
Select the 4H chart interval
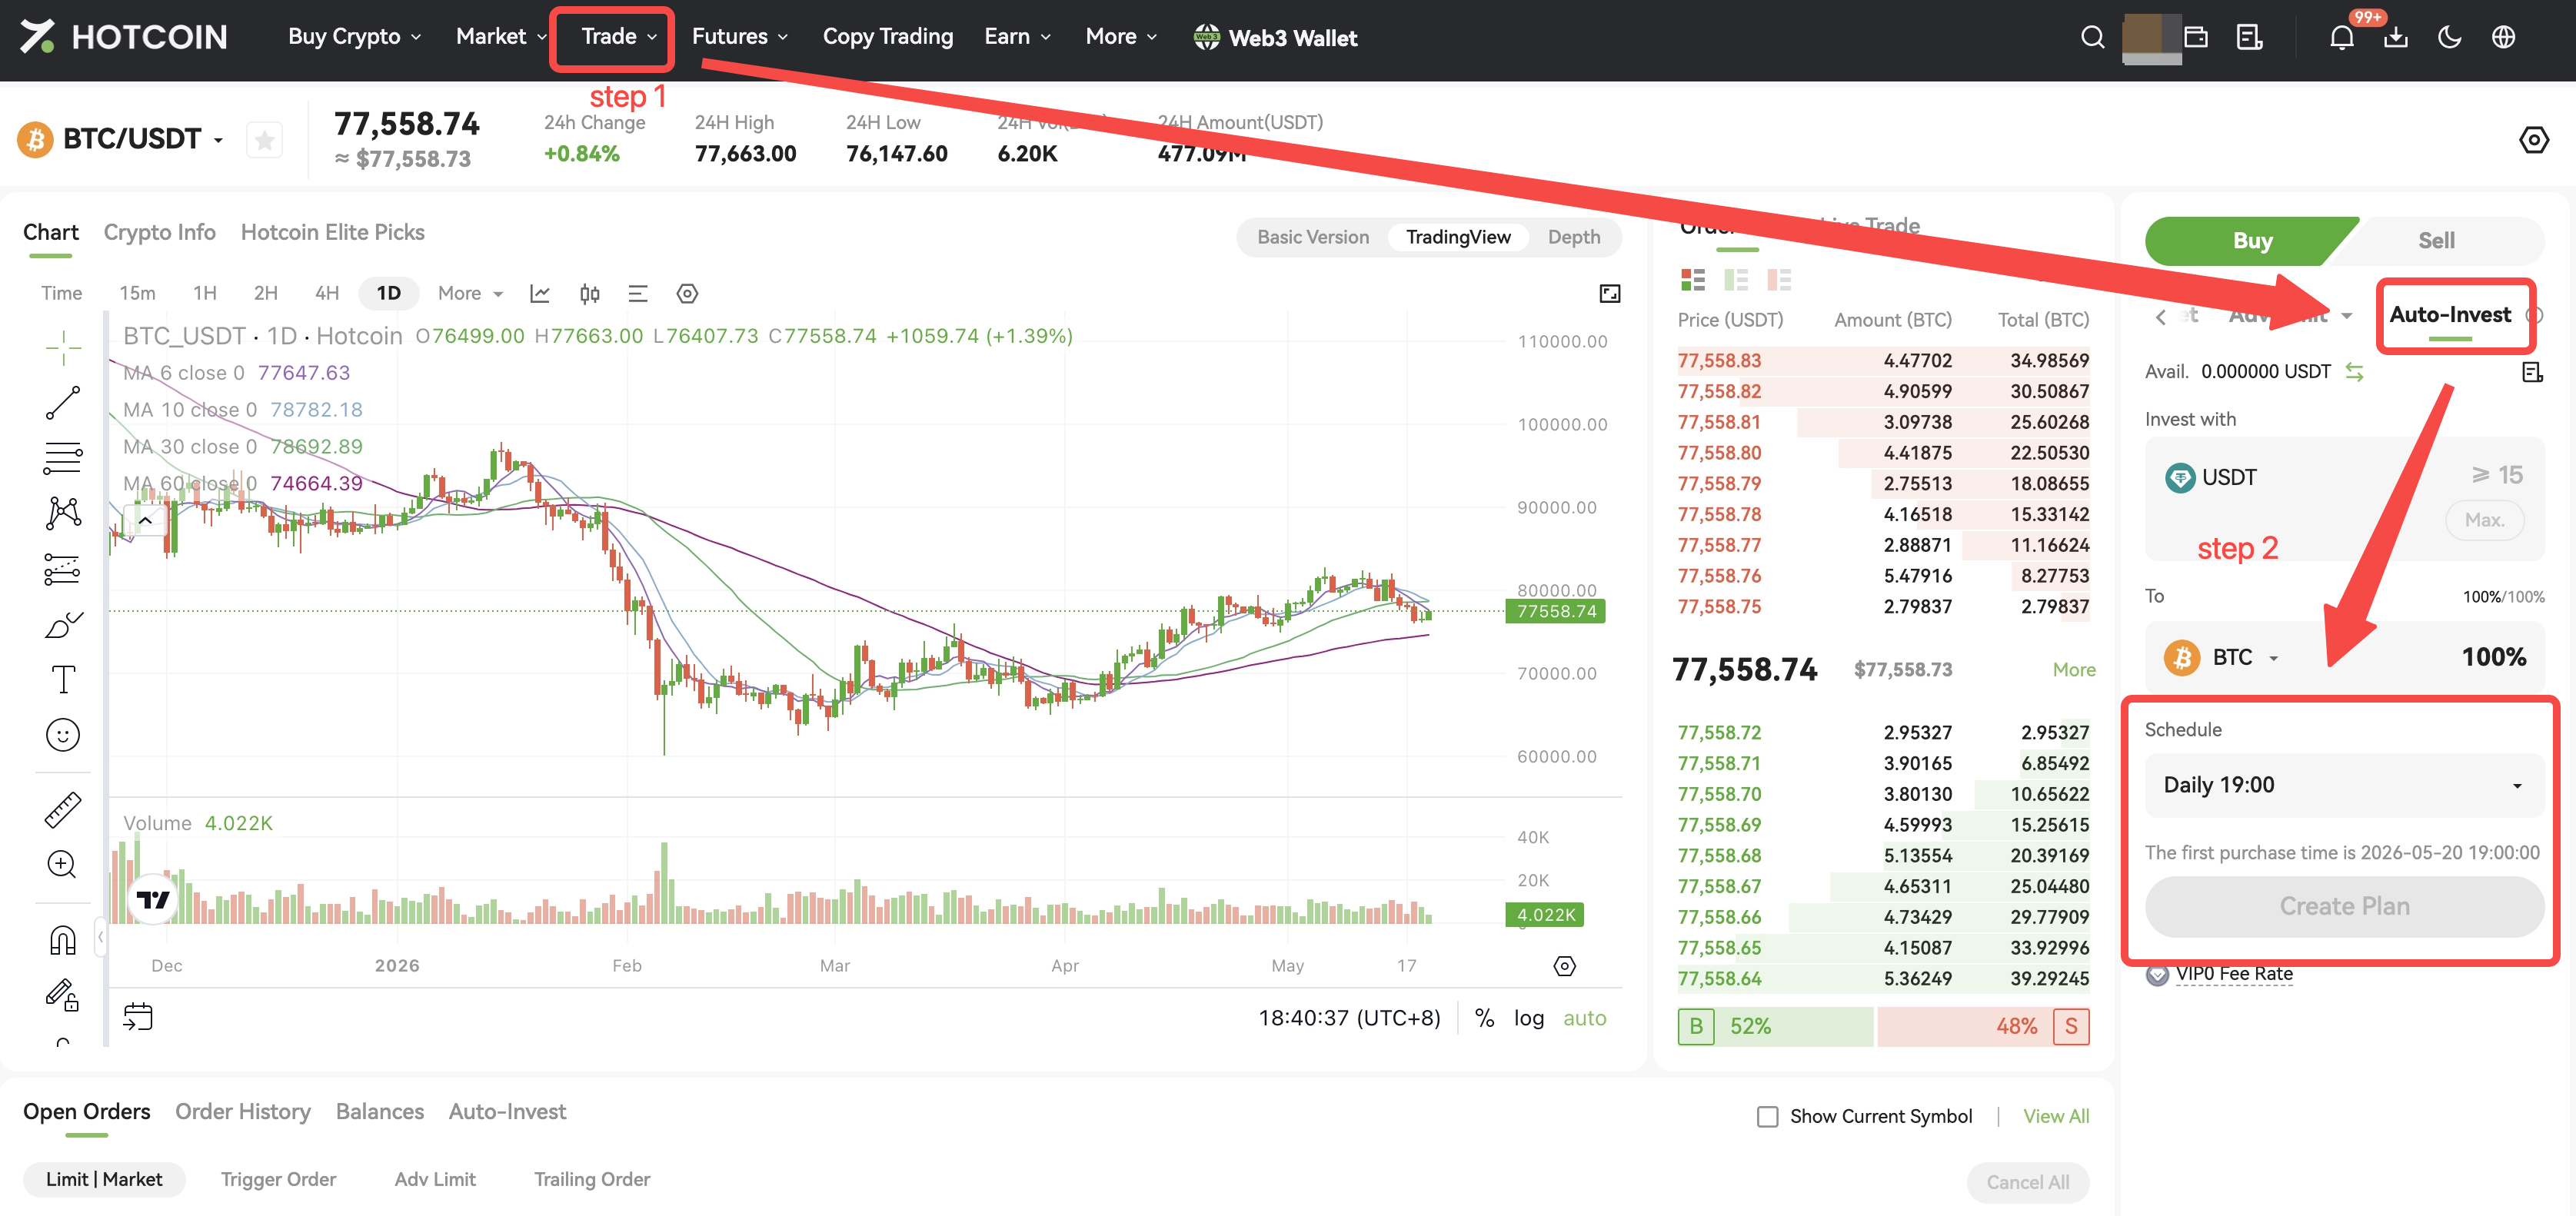[x=327, y=293]
